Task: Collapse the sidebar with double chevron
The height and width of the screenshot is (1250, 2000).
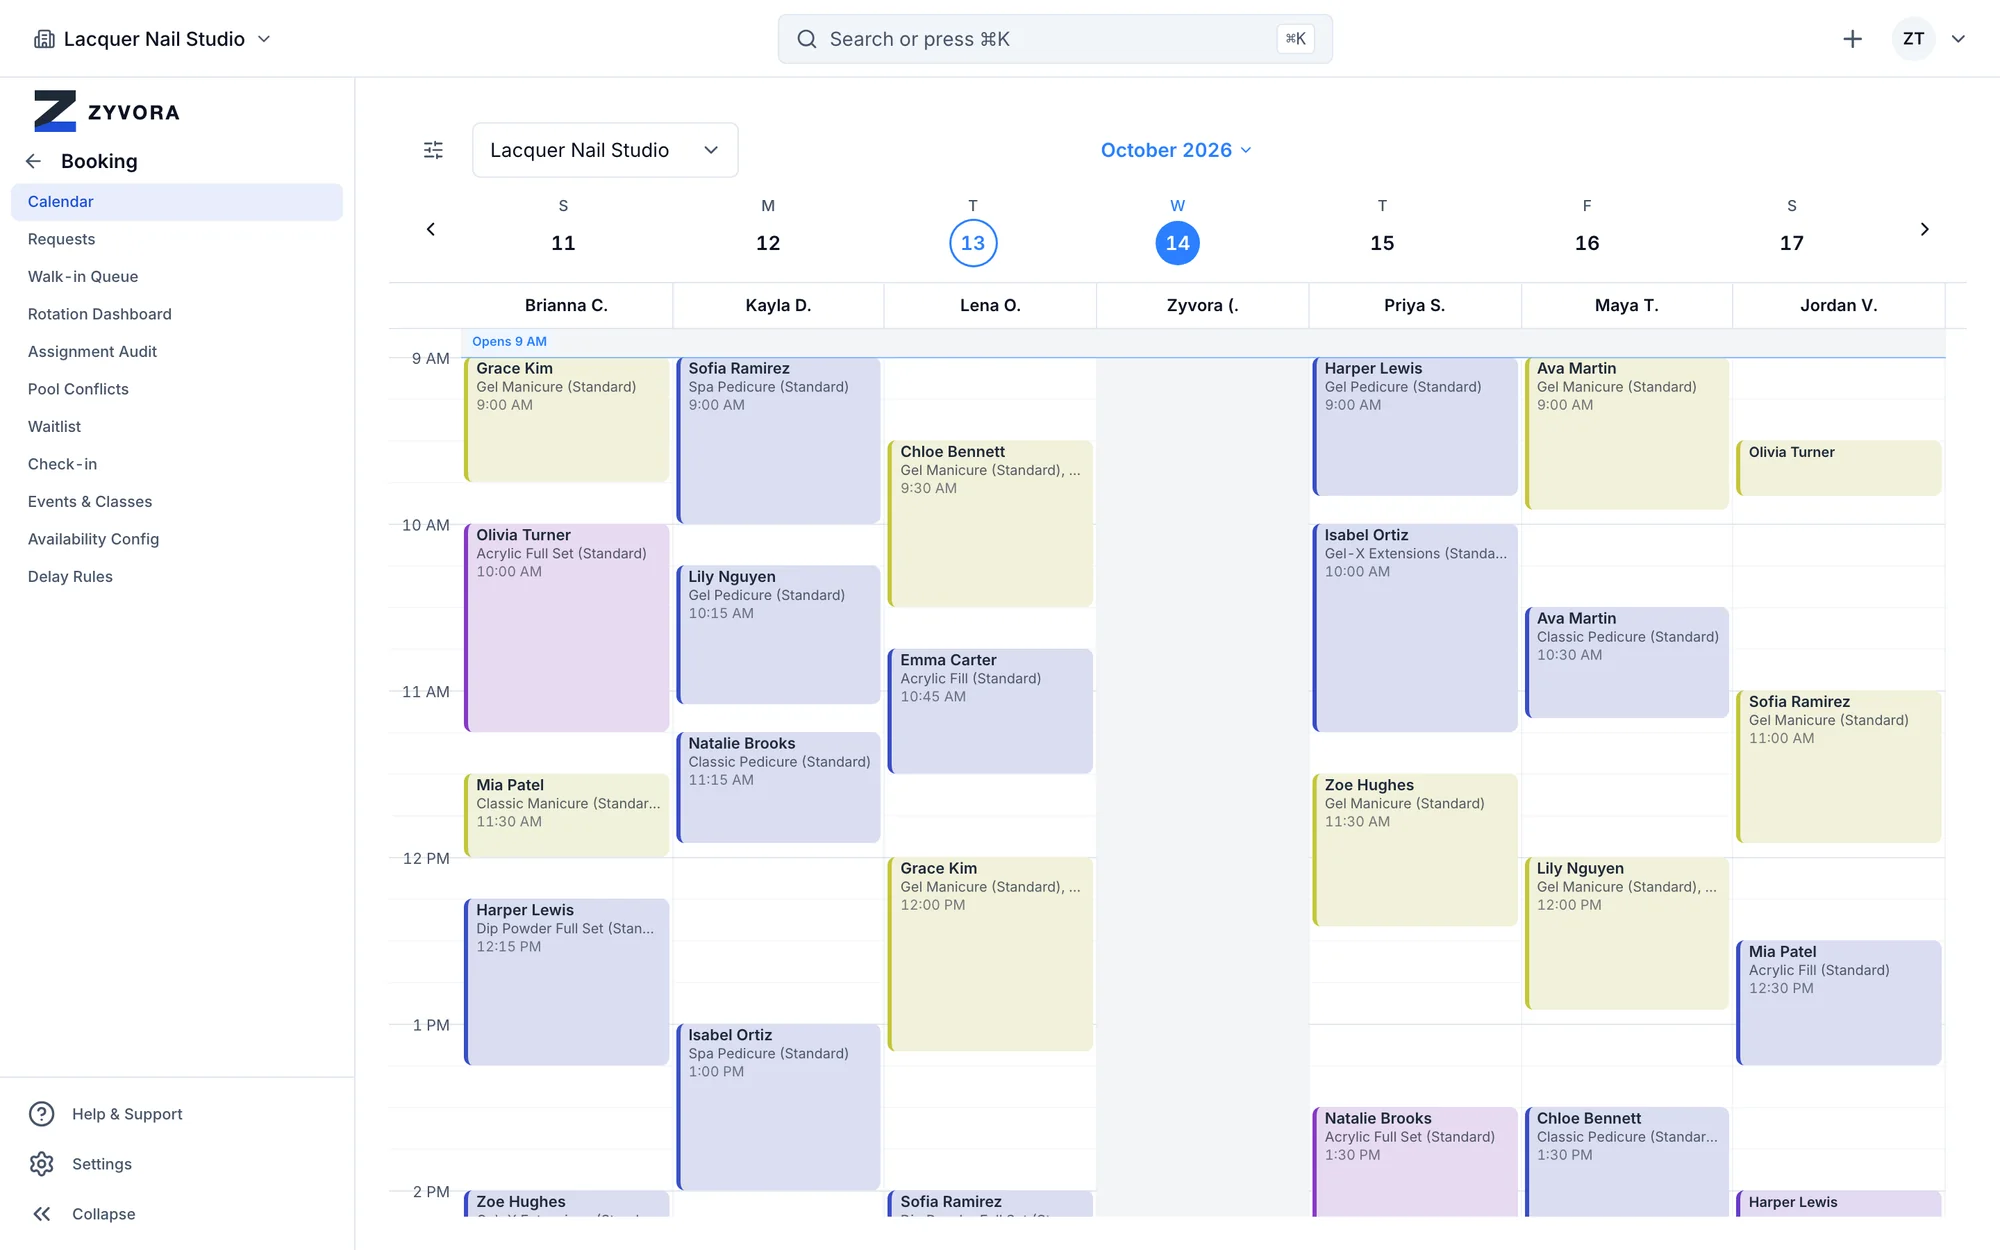Action: coord(41,1214)
